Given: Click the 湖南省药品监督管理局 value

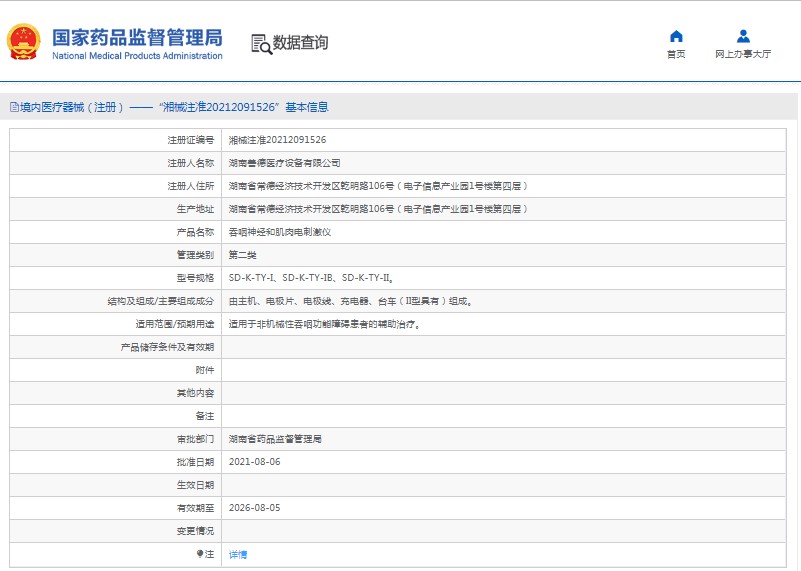Looking at the screenshot, I should (x=275, y=439).
